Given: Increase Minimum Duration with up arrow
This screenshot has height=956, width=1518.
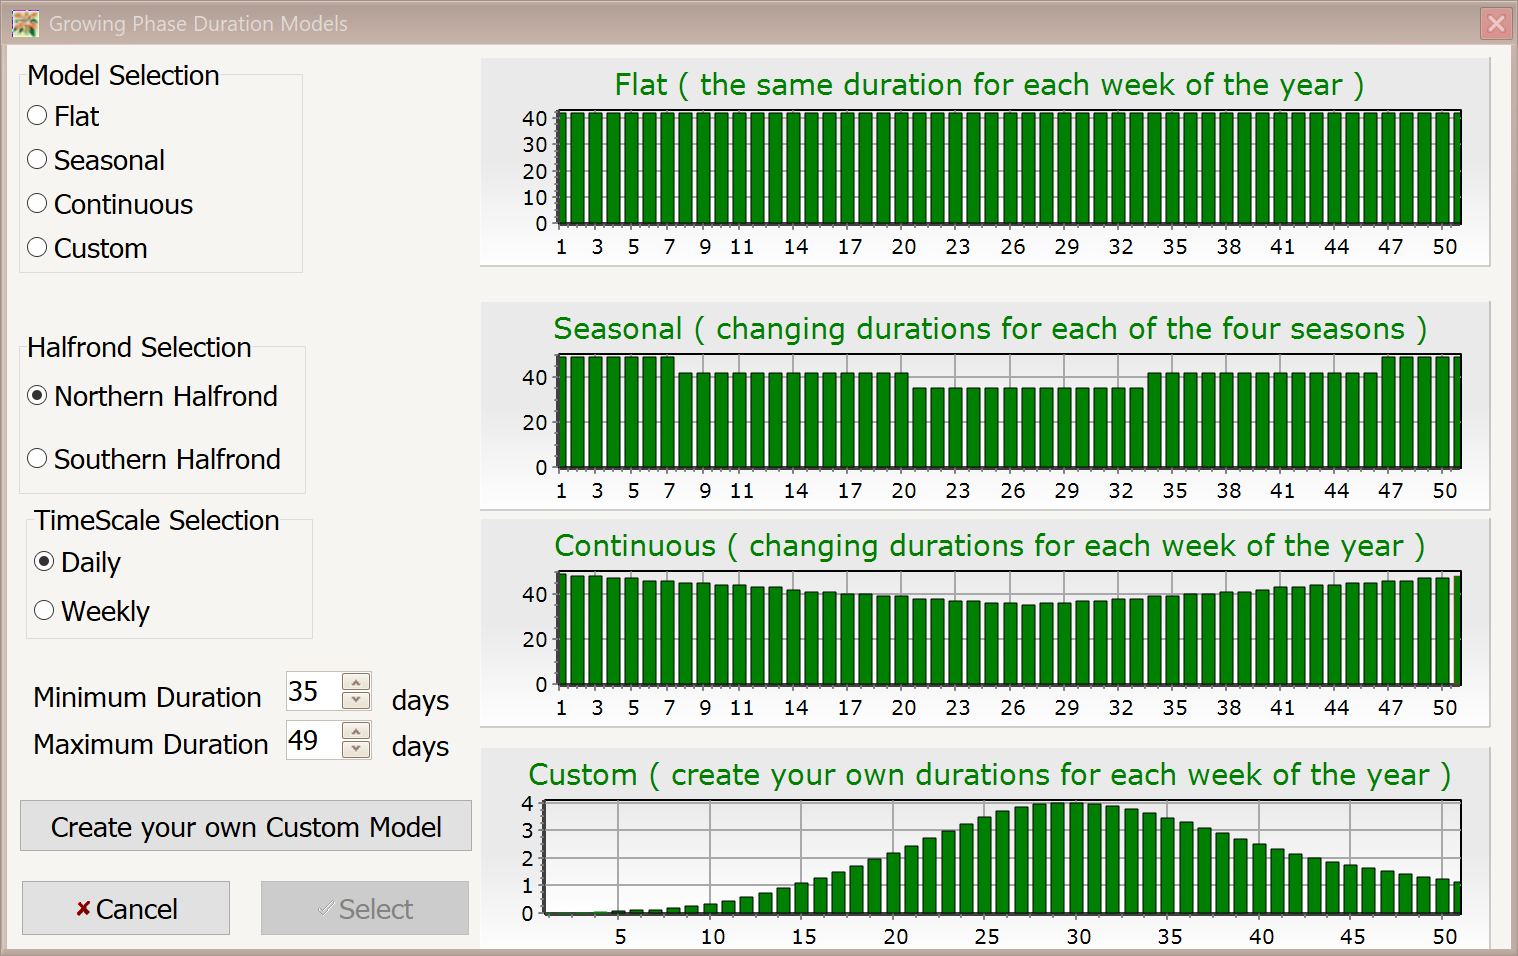Looking at the screenshot, I should coord(356,682).
